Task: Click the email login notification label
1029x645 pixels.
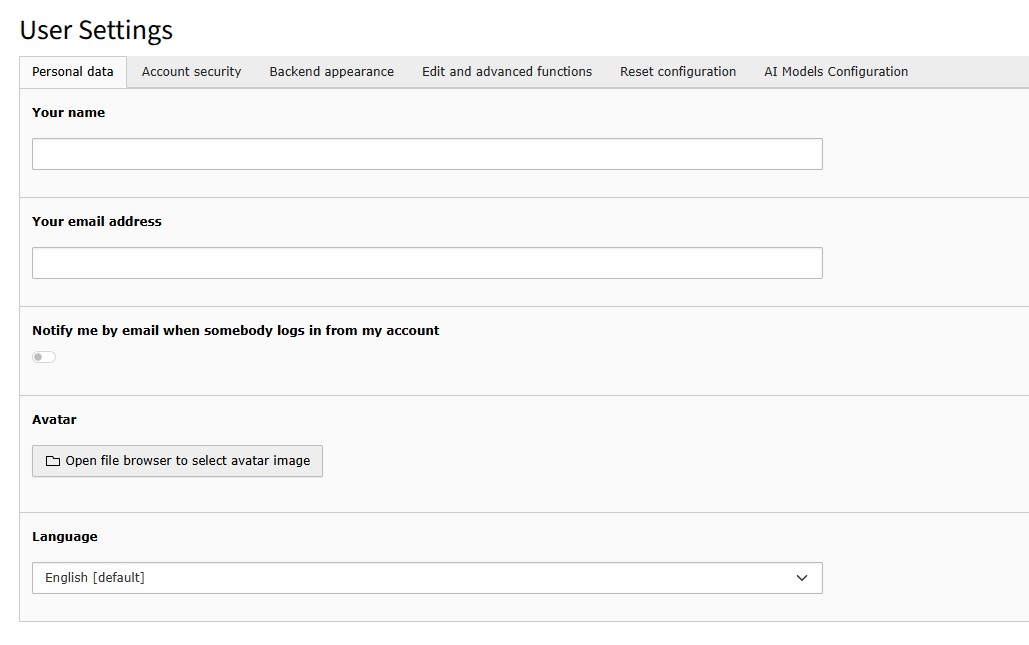Action: click(x=236, y=330)
